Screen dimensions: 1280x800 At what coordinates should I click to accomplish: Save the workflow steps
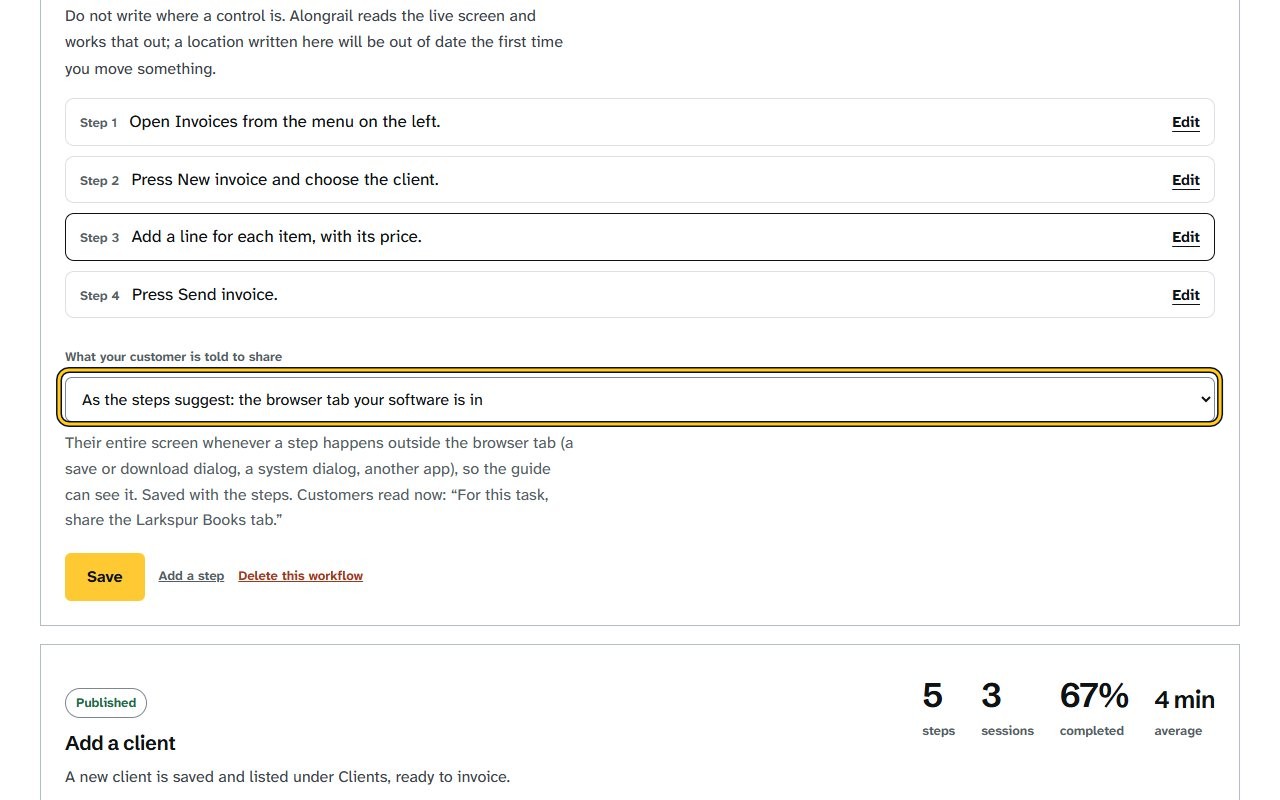[x=105, y=577]
